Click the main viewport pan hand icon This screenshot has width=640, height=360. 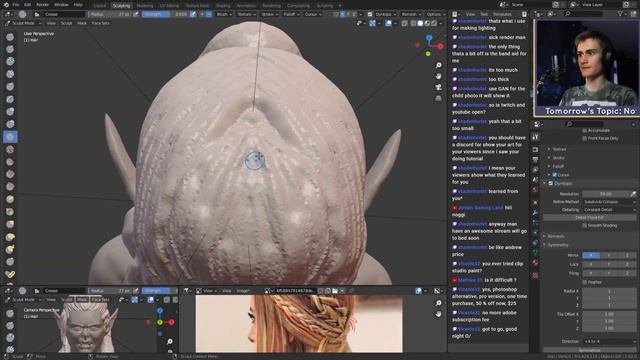438,76
